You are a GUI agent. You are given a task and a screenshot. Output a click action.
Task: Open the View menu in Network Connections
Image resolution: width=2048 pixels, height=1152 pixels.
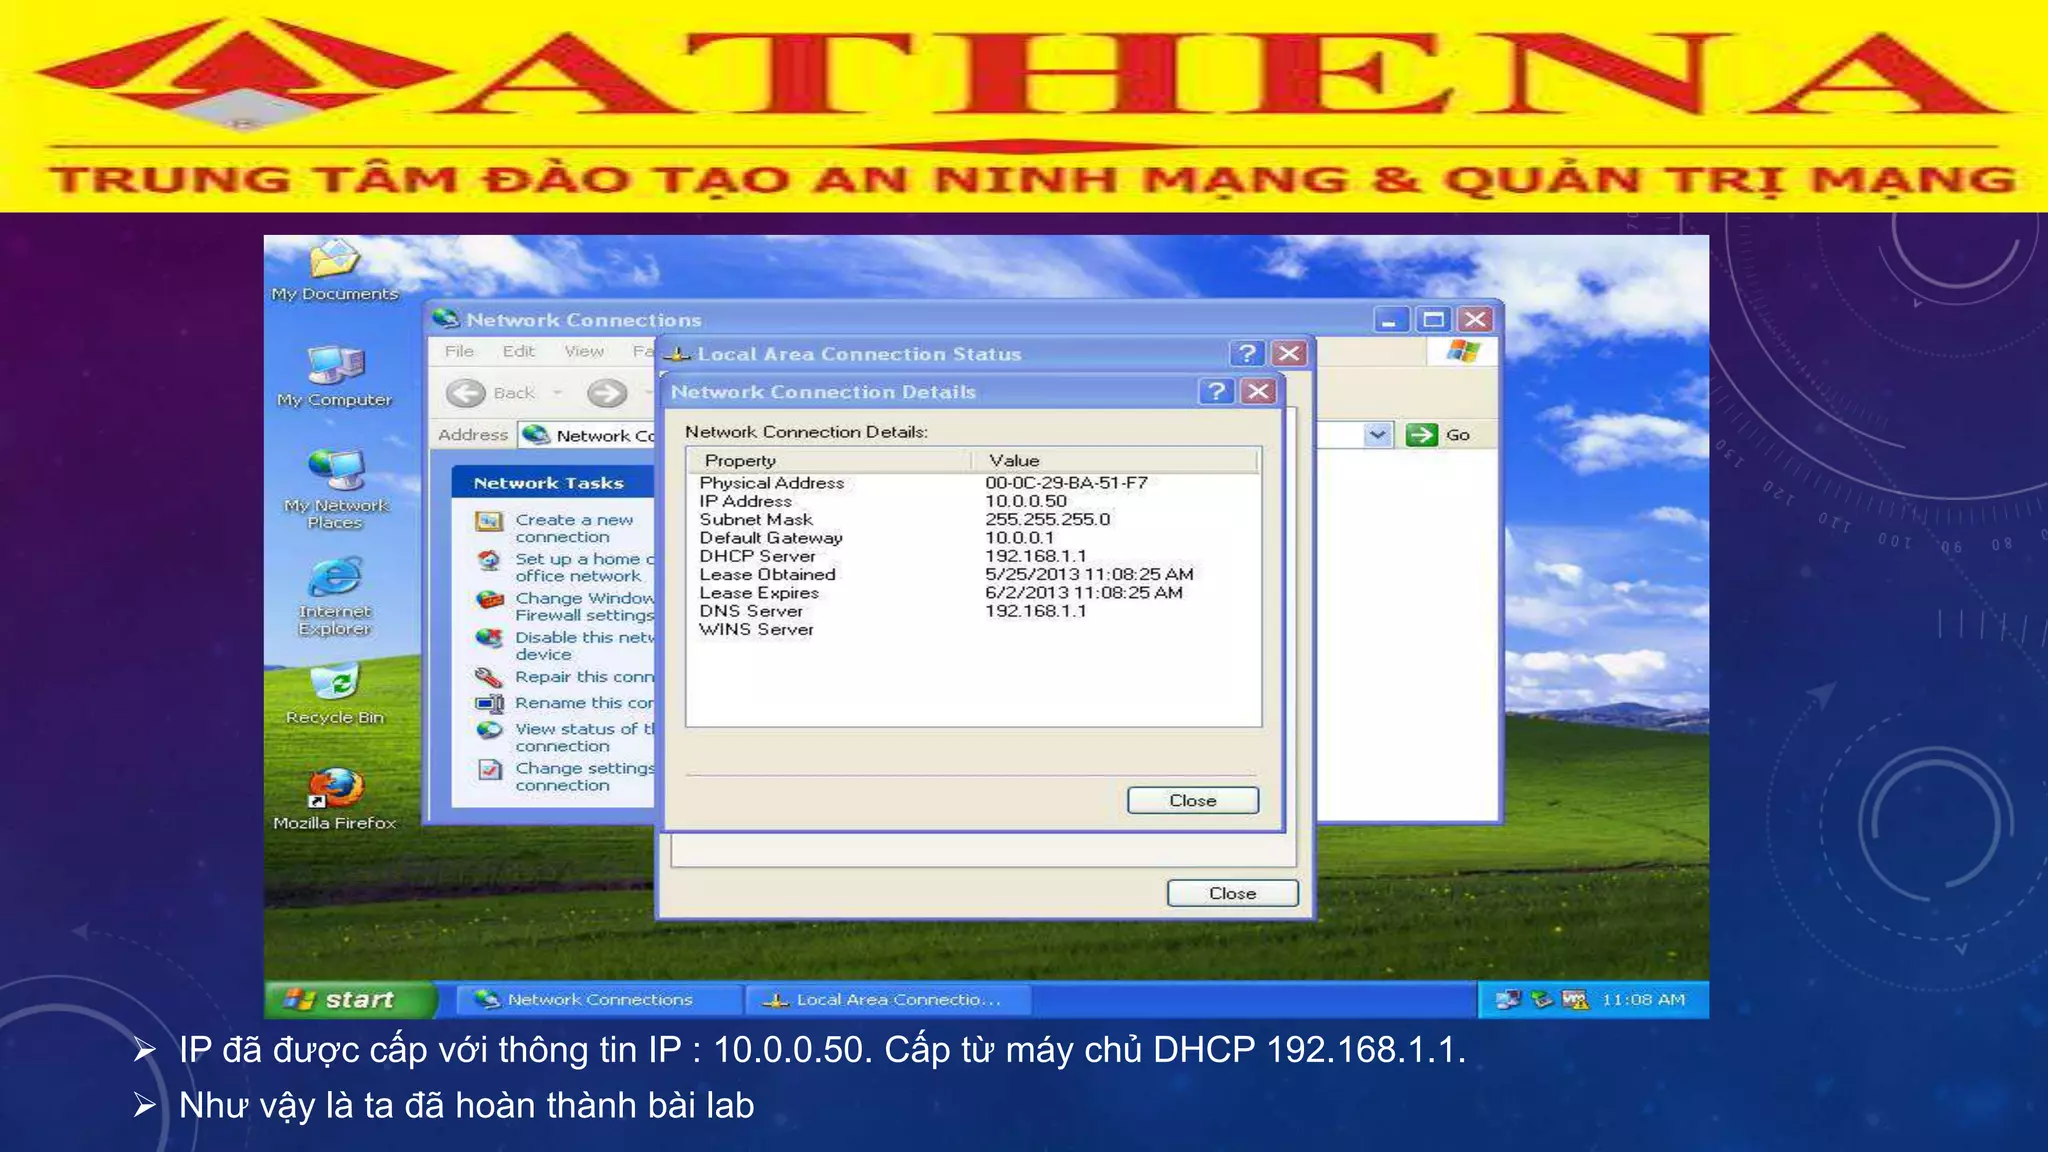click(x=584, y=351)
